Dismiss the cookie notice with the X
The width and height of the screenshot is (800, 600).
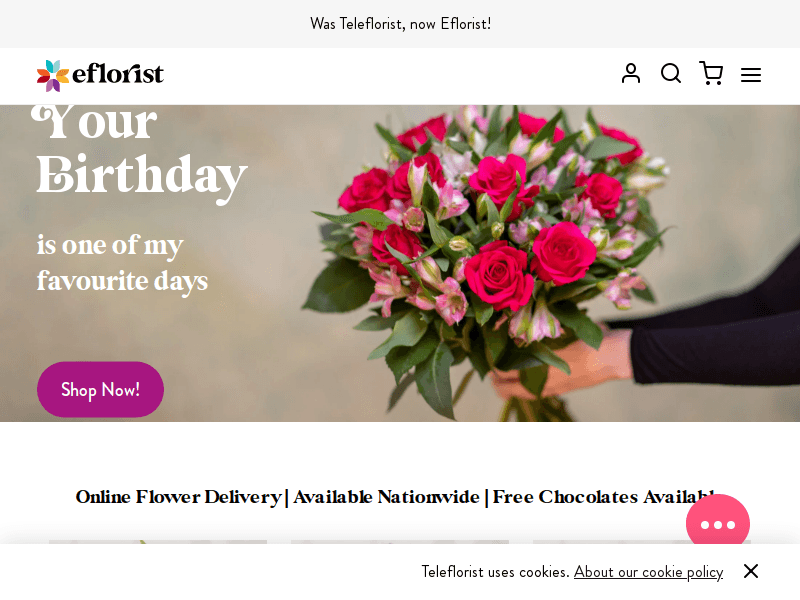click(751, 571)
